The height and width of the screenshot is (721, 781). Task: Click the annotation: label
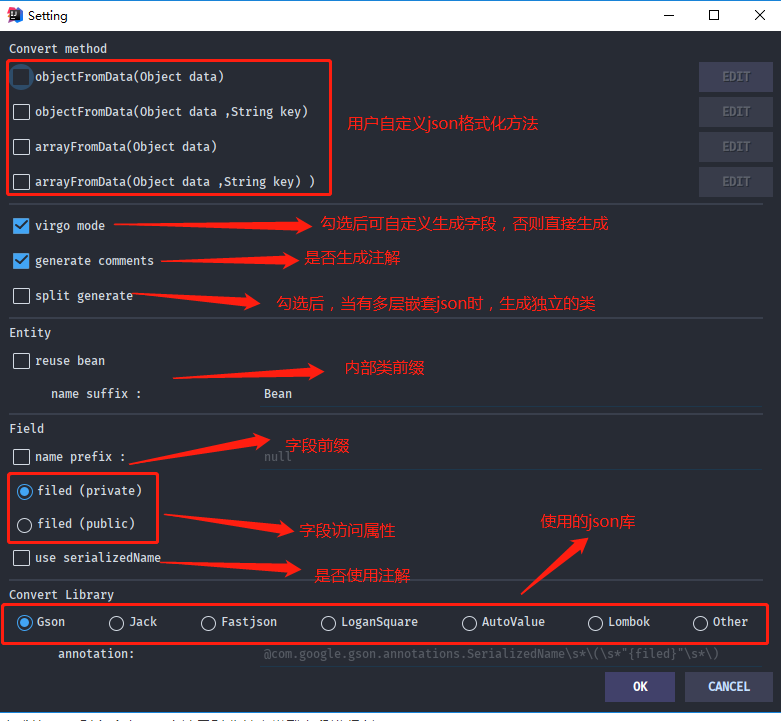pyautogui.click(x=96, y=654)
